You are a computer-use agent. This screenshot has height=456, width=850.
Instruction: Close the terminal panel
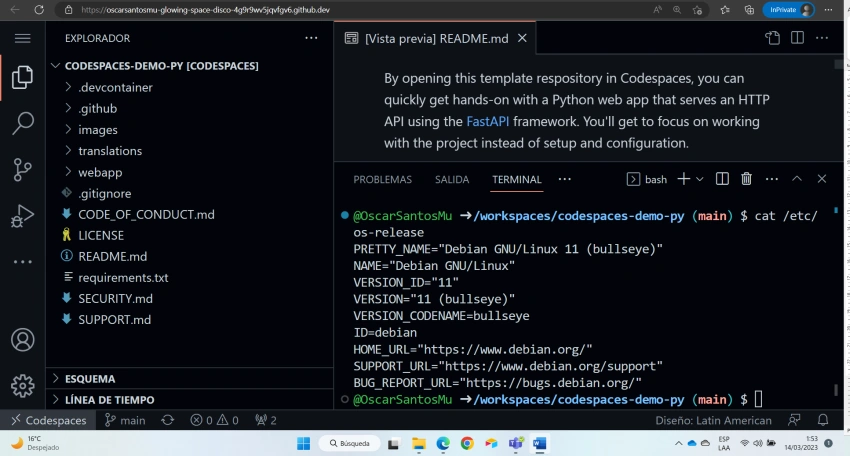[822, 178]
